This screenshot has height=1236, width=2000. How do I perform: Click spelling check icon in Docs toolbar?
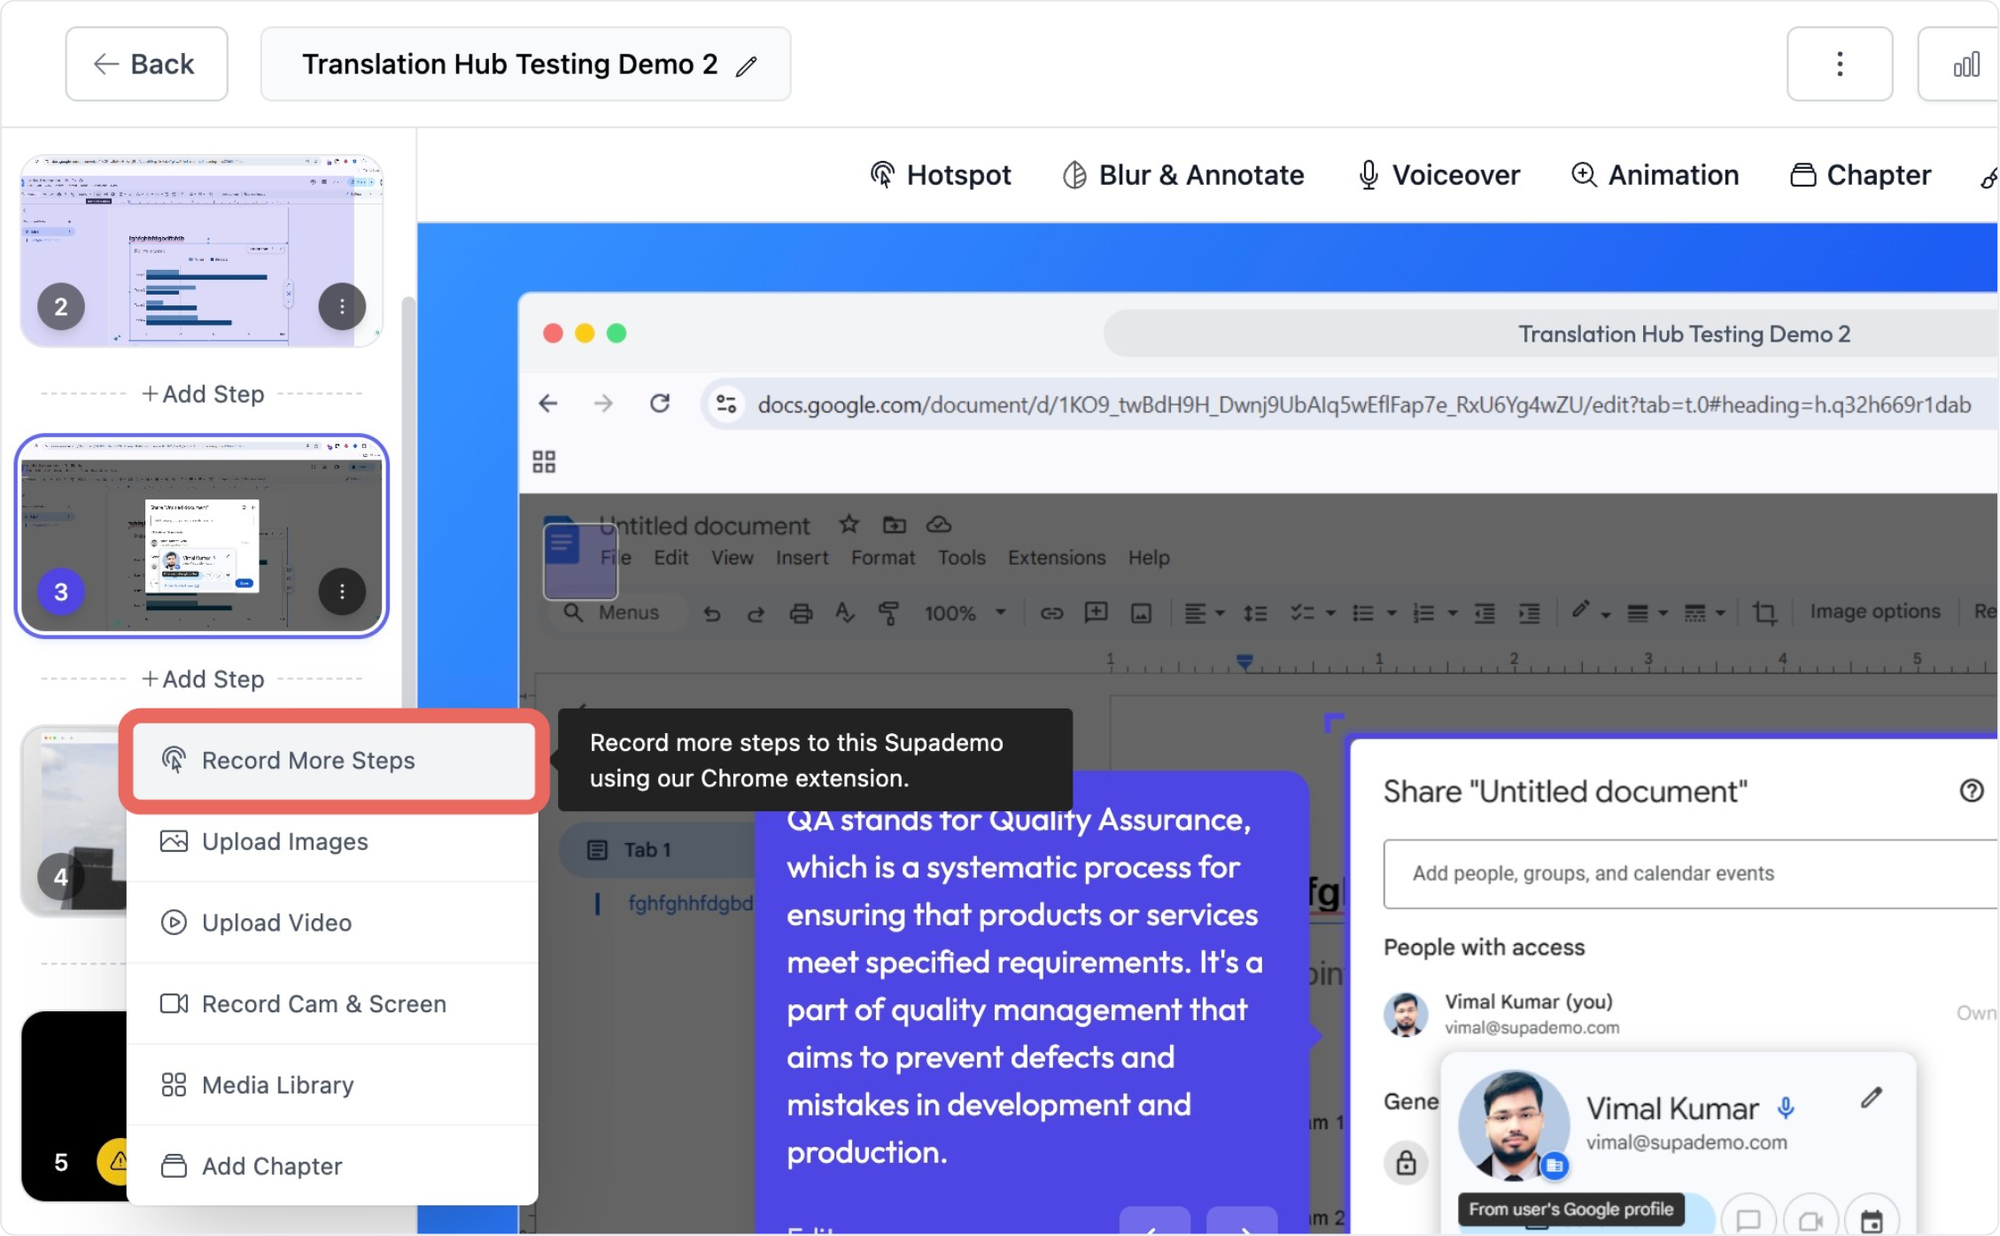[x=845, y=613]
